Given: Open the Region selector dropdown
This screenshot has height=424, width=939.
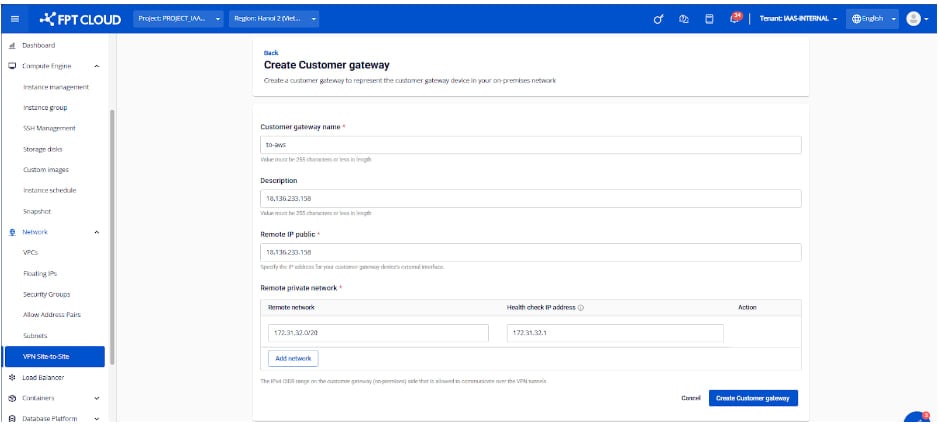Looking at the screenshot, I should coord(275,18).
